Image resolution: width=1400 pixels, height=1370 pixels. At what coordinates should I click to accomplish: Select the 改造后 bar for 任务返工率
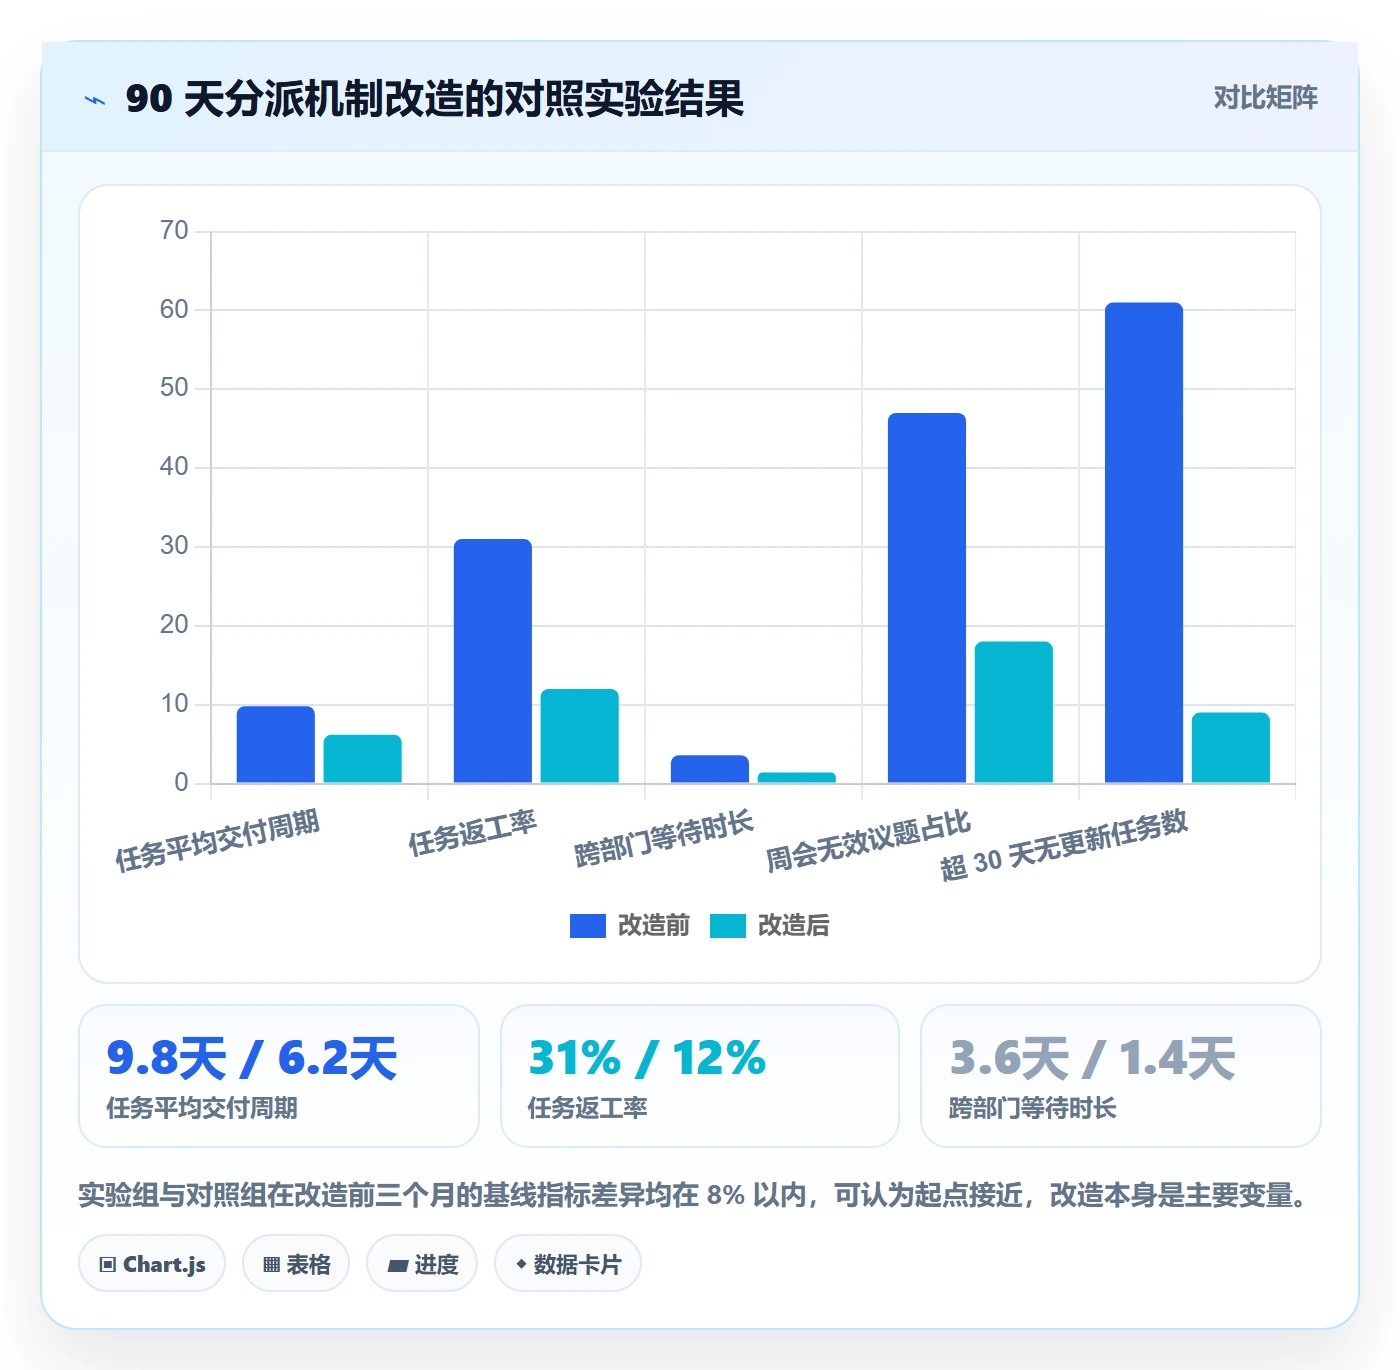coord(580,736)
